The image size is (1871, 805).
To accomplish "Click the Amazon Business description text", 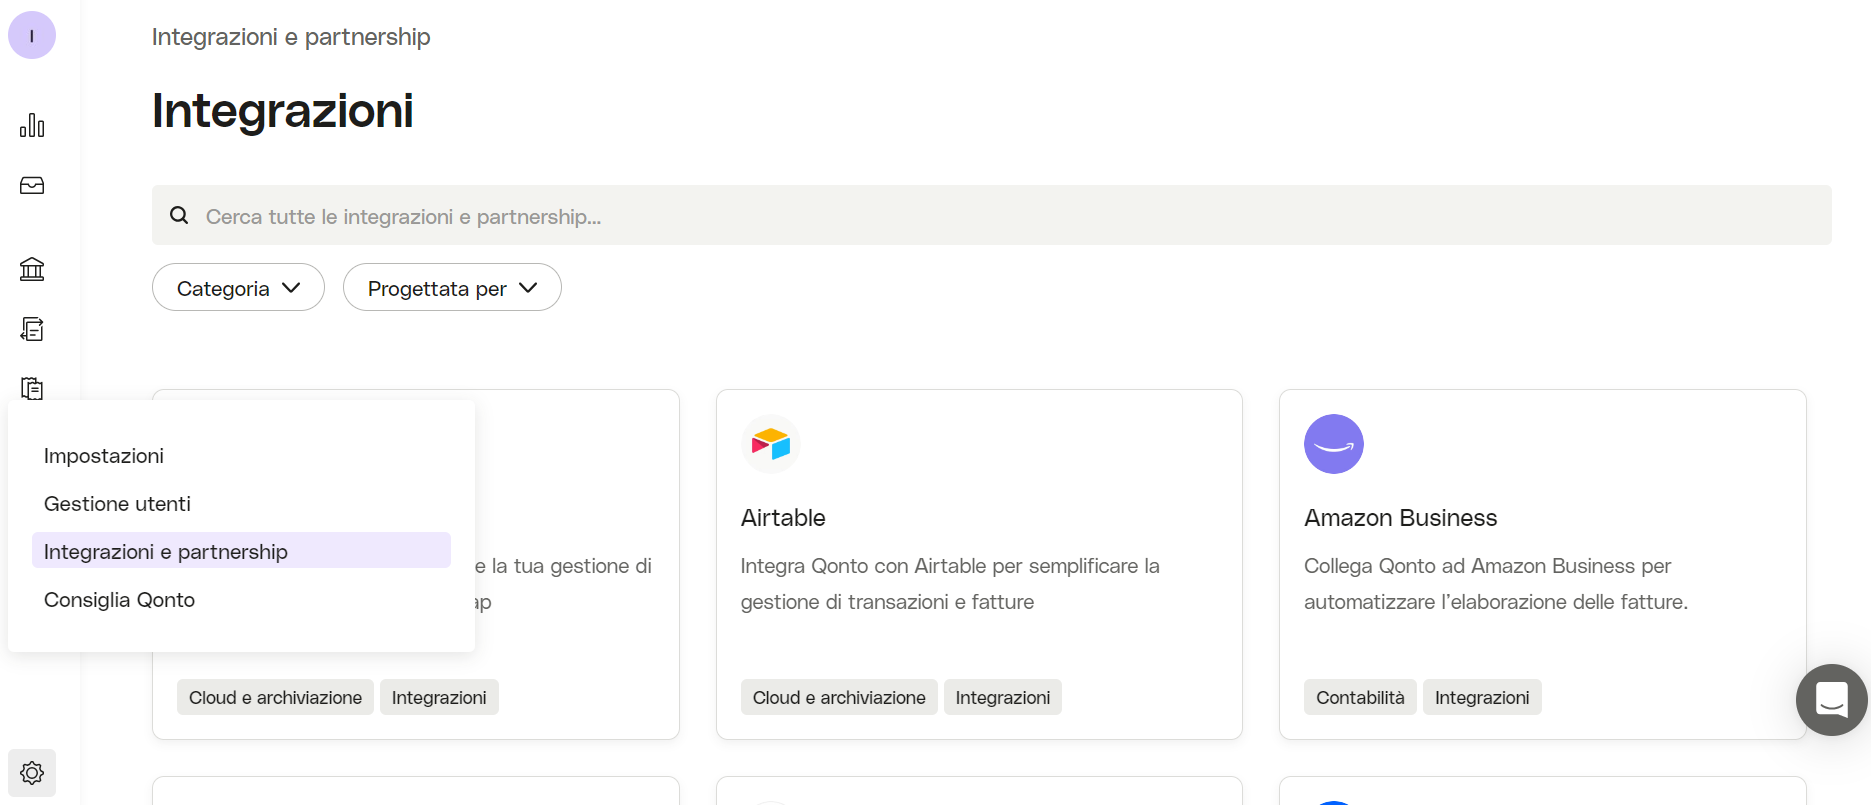I will point(1496,584).
